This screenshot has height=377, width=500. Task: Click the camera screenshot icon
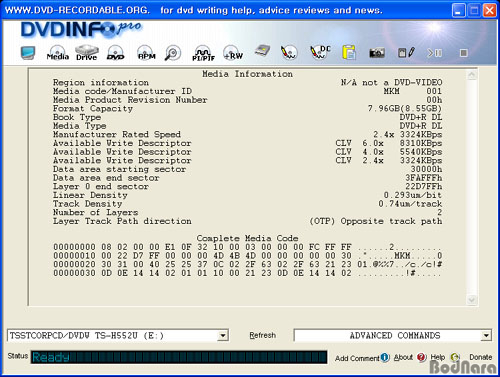[377, 53]
